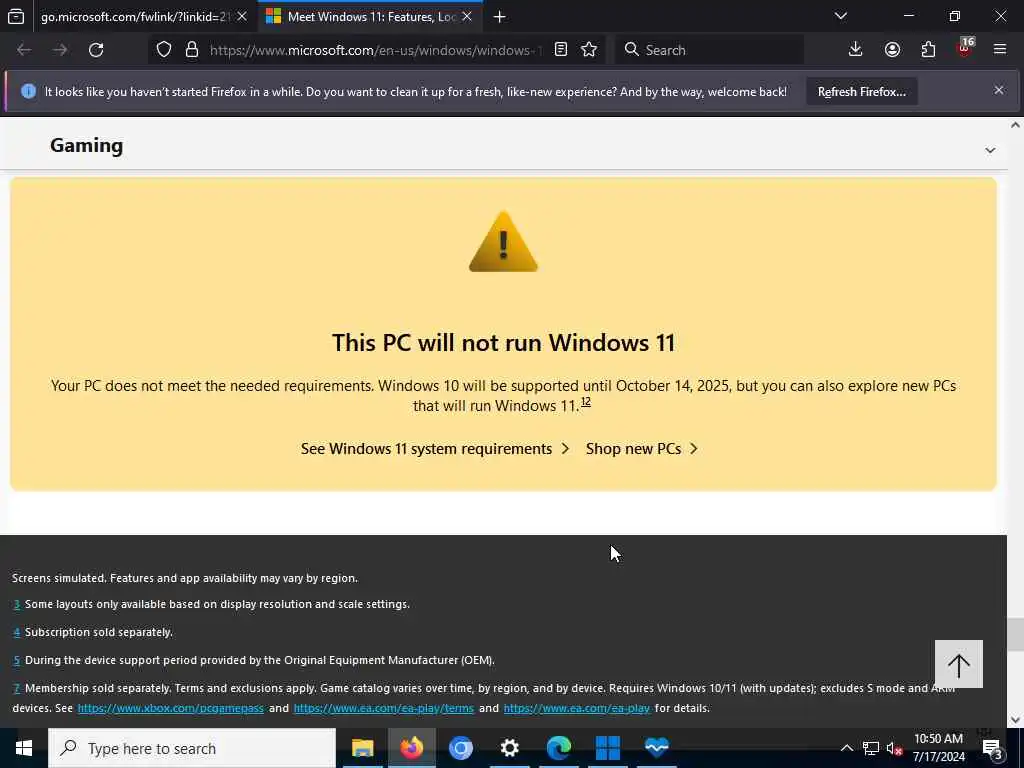This screenshot has height=768, width=1024.
Task: Bookmark this page with the star icon
Action: [588, 50]
